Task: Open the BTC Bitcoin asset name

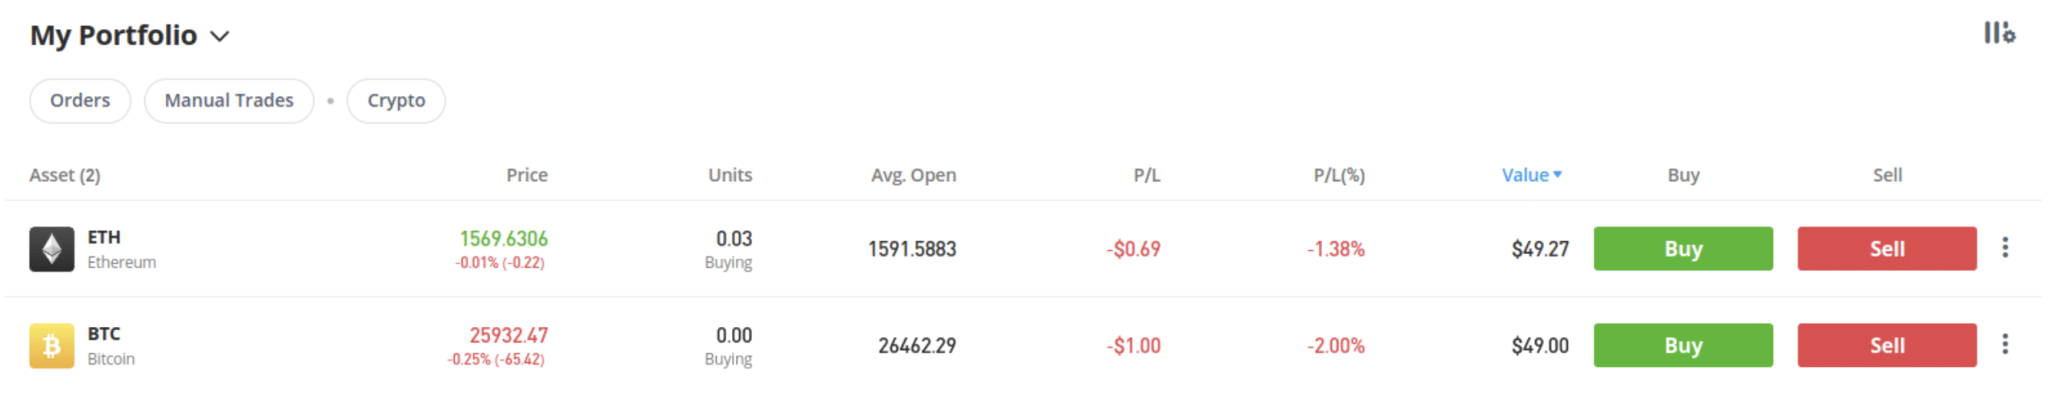Action: point(110,346)
